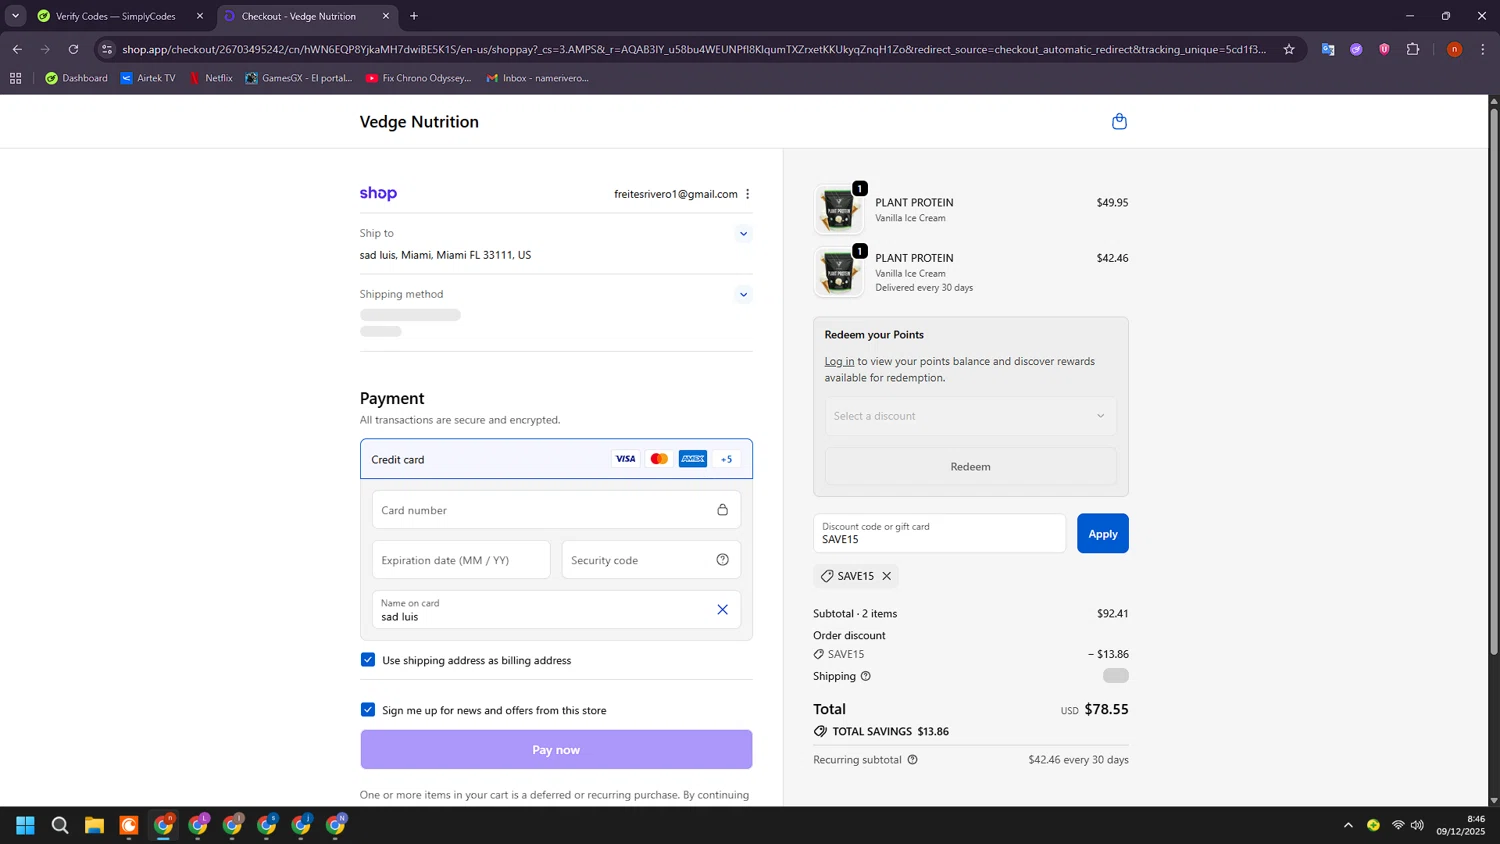Bookmark this page with the star icon
The height and width of the screenshot is (844, 1500).
(x=1289, y=49)
